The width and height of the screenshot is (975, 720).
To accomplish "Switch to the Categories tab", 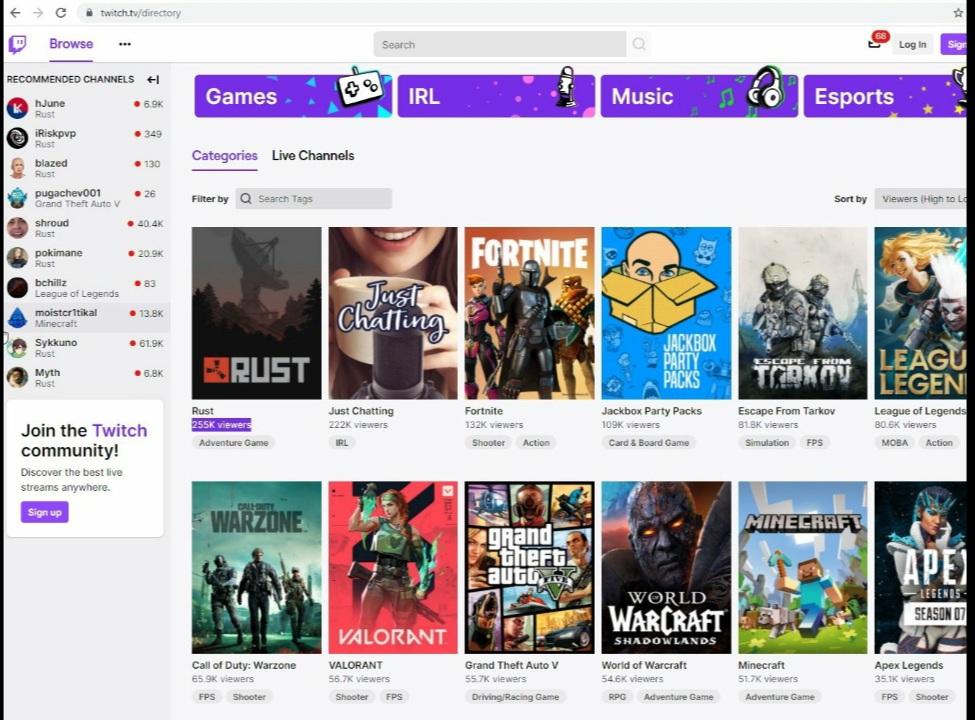I will tap(224, 155).
